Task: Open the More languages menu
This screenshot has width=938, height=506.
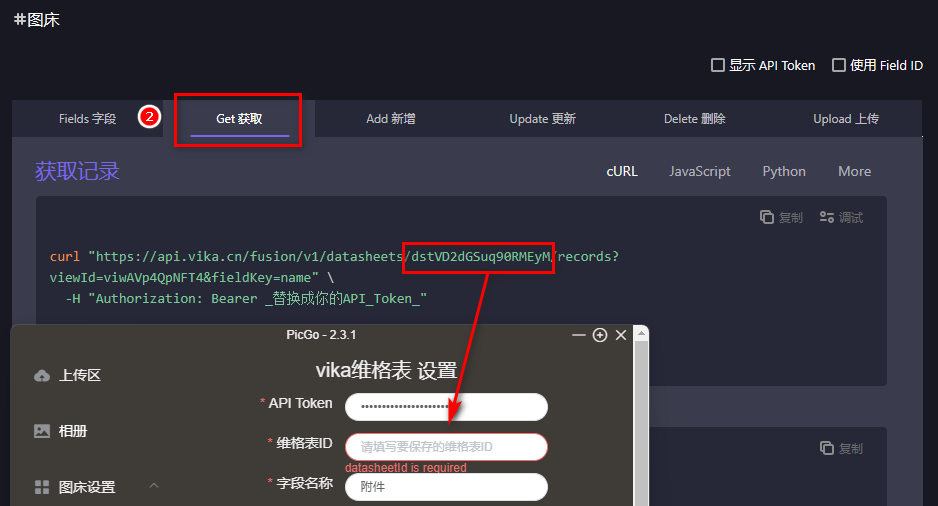Action: (854, 171)
